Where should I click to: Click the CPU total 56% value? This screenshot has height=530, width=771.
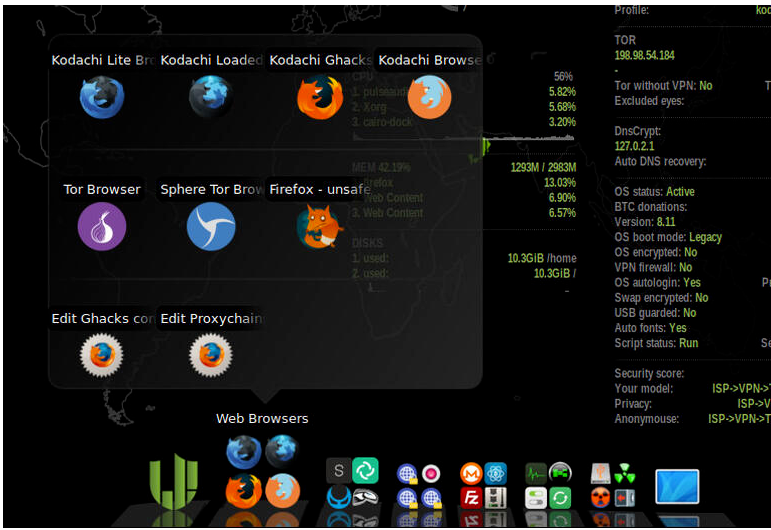[x=563, y=77]
